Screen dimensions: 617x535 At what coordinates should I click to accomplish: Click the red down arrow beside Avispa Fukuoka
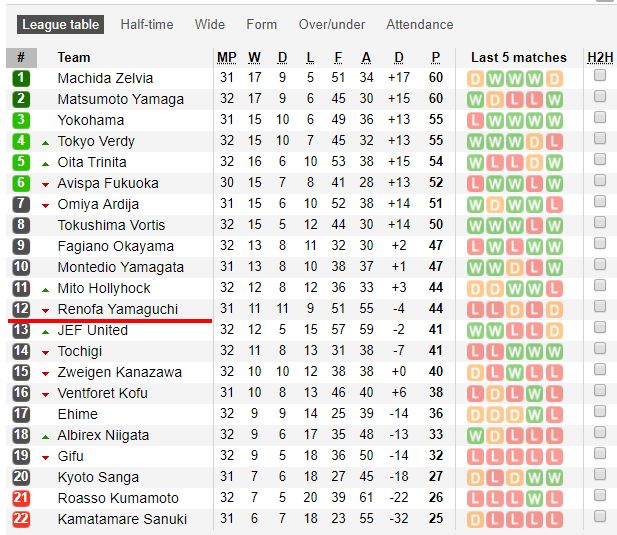[45, 184]
